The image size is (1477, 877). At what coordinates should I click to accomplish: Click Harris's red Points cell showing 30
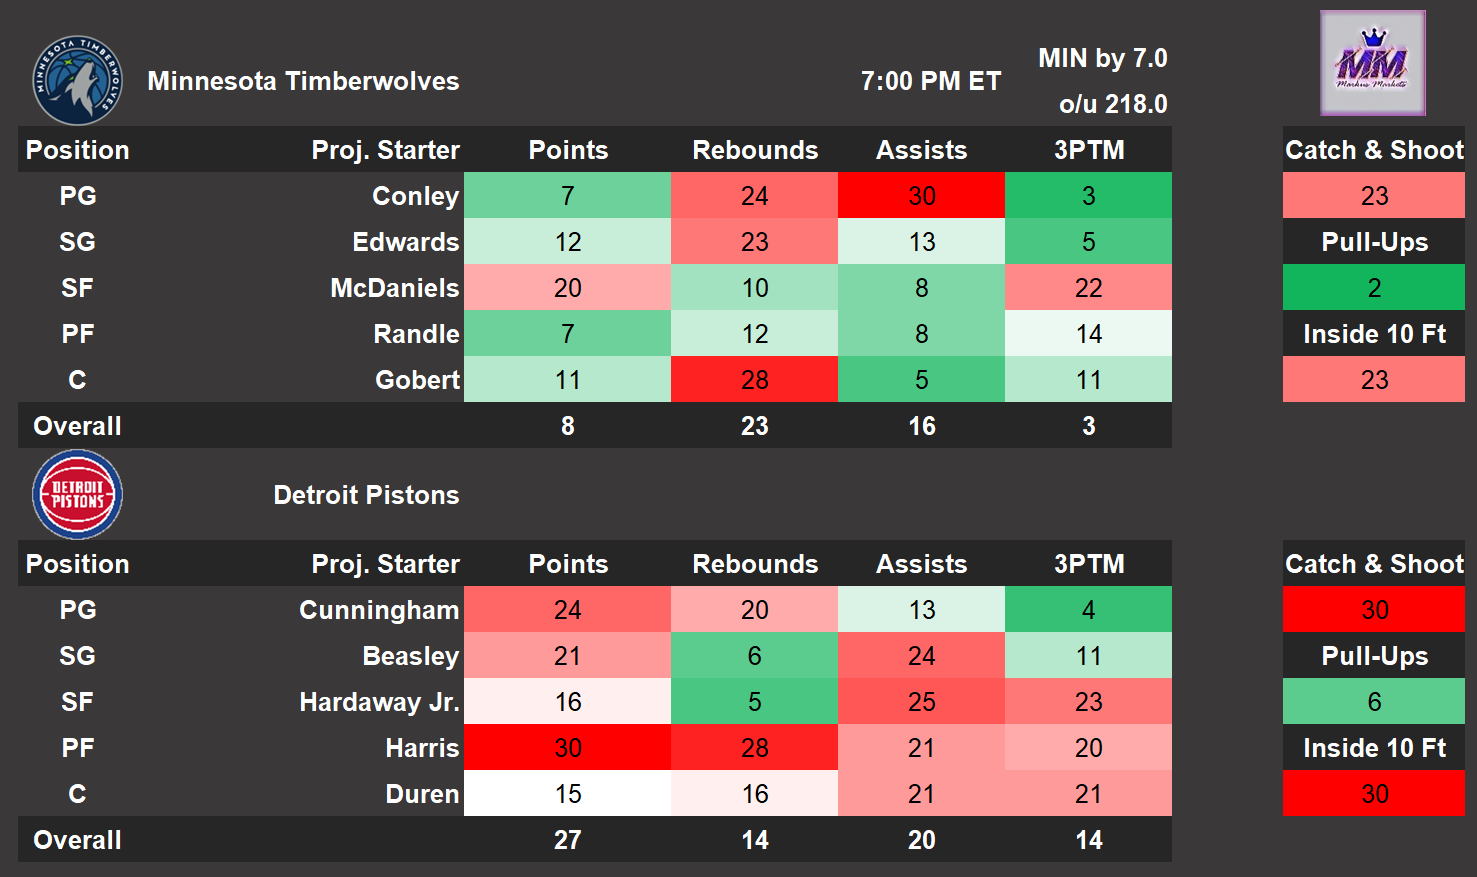(x=567, y=748)
